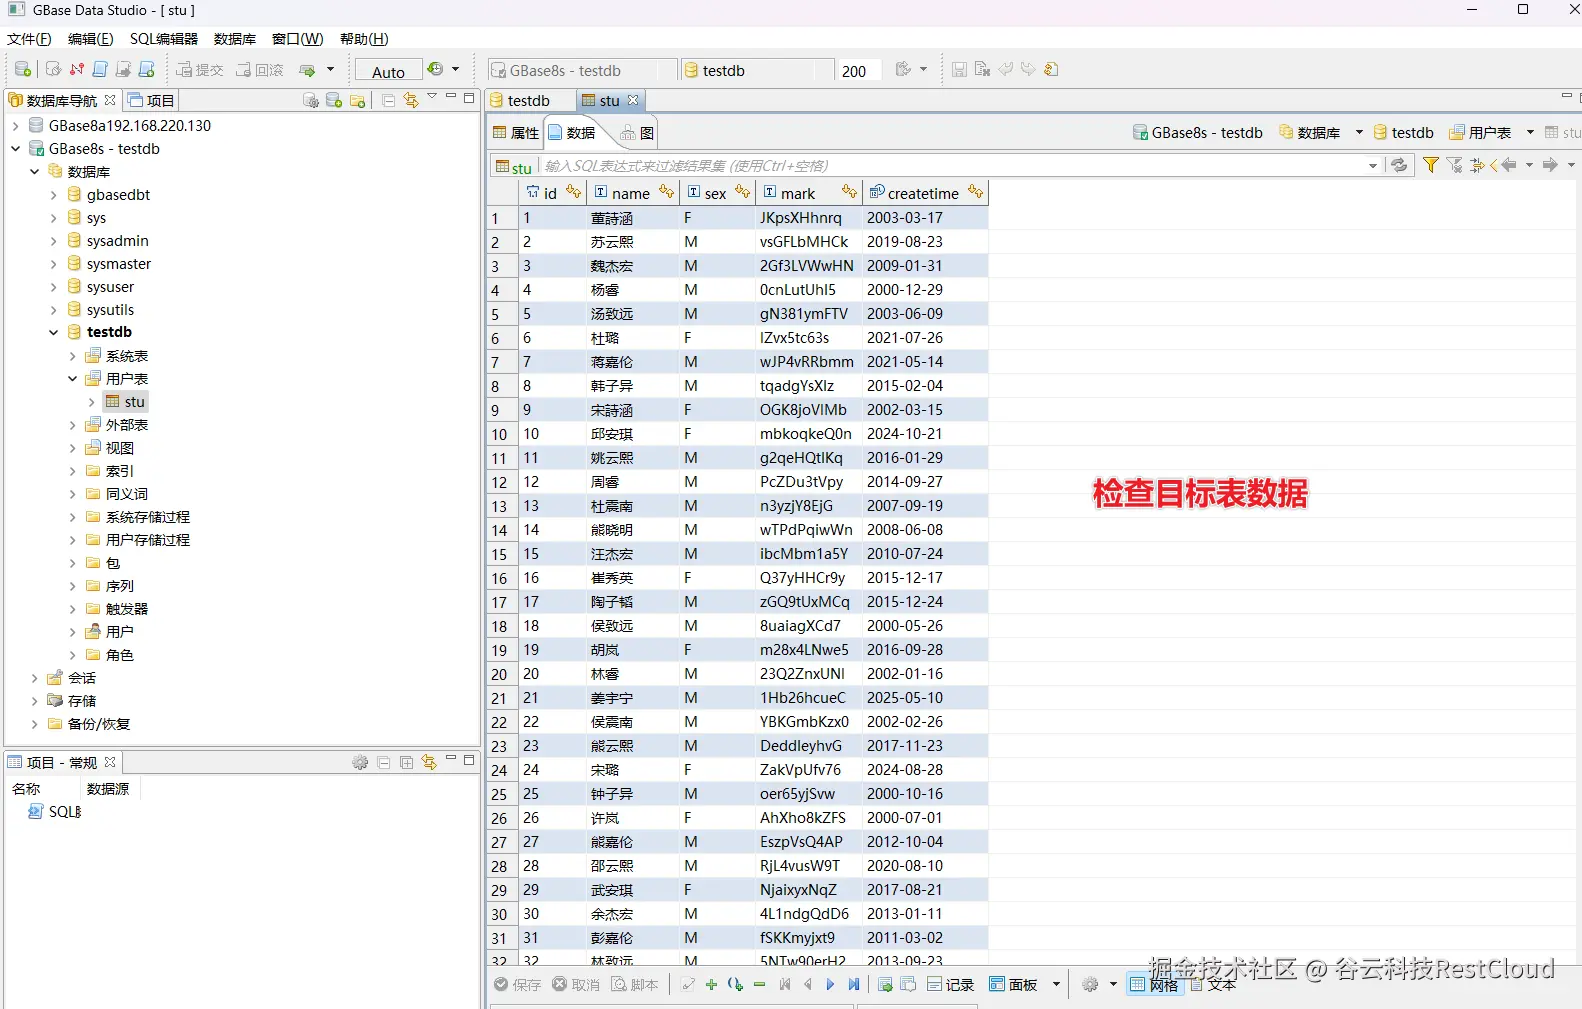The width and height of the screenshot is (1582, 1009).
Task: Open the filter history dropdown arrow
Action: [x=1373, y=166]
